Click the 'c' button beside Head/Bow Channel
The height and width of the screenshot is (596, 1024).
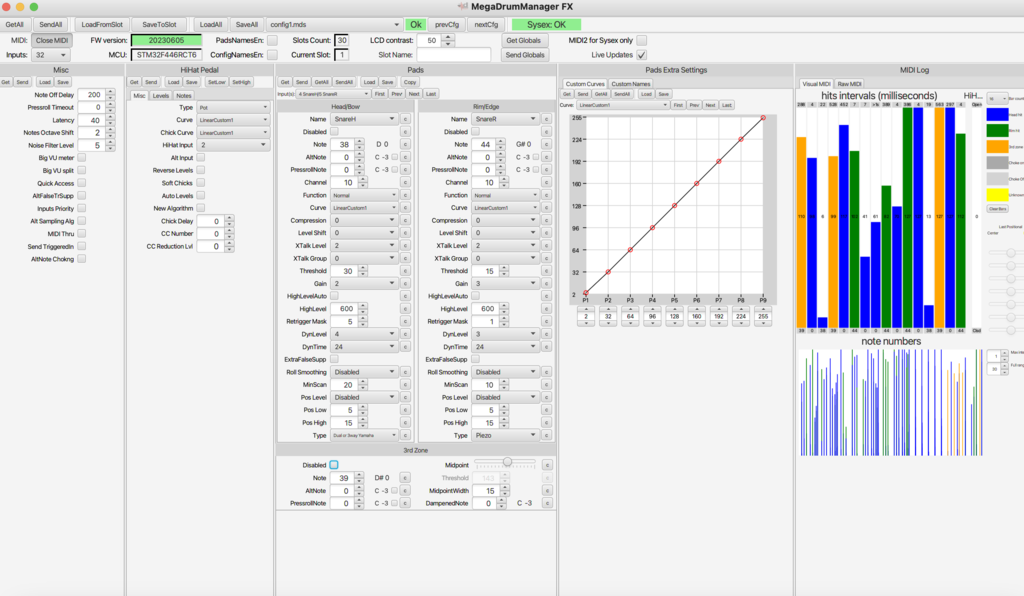click(405, 182)
